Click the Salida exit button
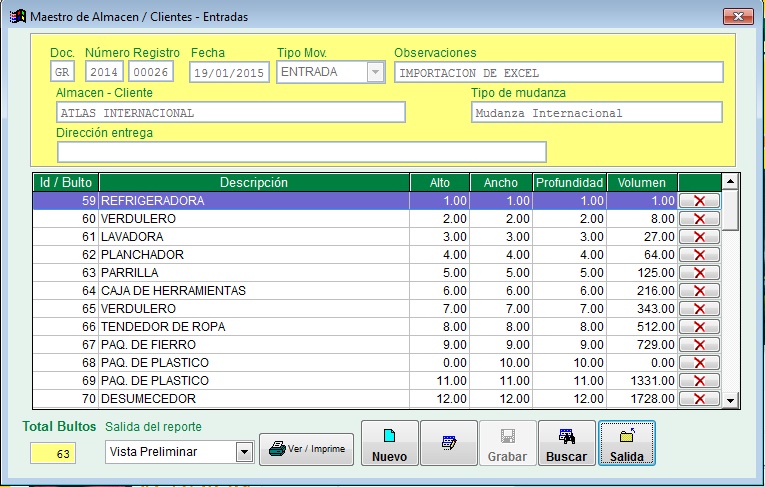Viewport: 765px width, 487px height. pos(626,444)
